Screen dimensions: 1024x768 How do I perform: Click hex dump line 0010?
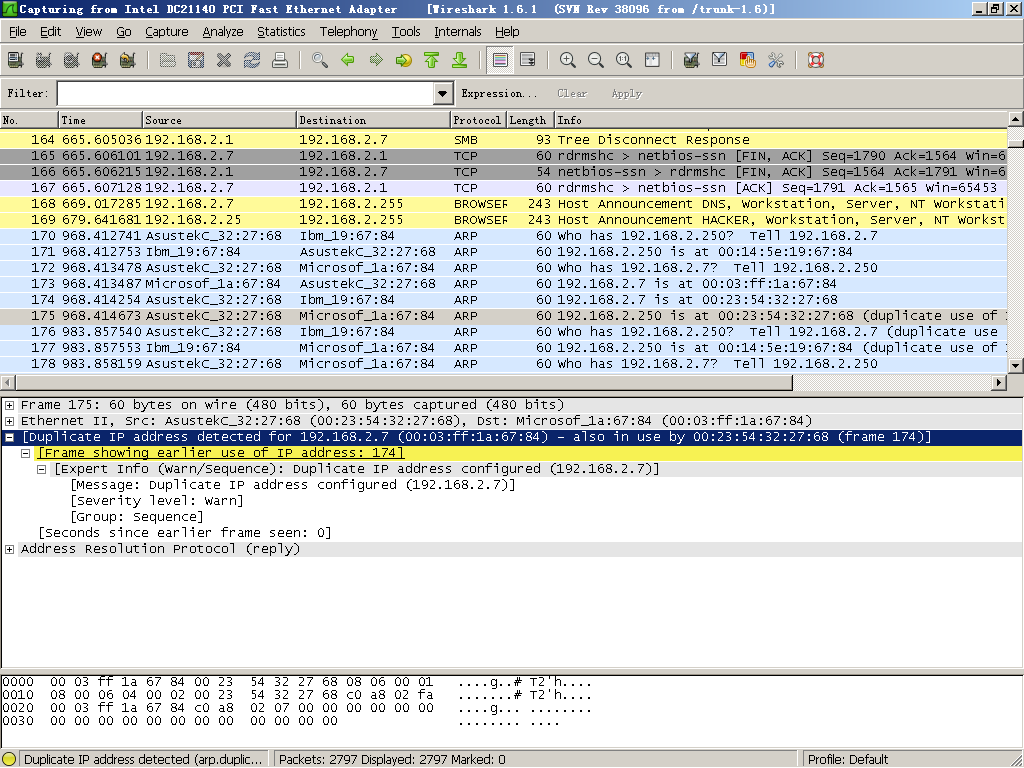297,695
